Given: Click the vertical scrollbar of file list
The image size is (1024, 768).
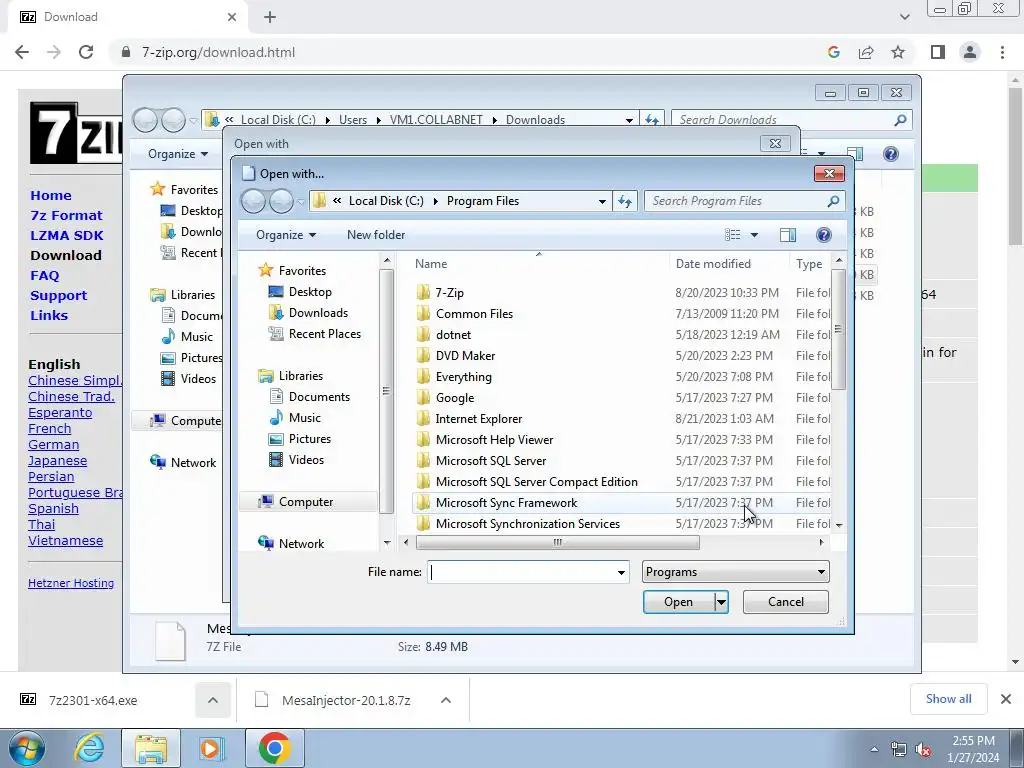Looking at the screenshot, I should (839, 328).
